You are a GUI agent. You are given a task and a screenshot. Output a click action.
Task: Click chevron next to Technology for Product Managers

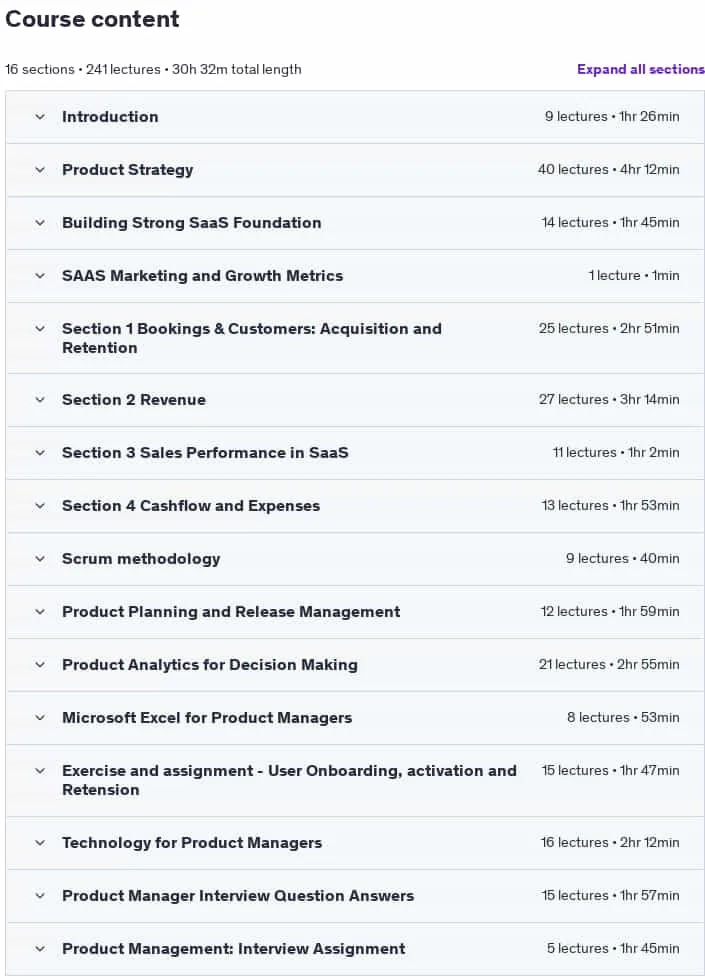click(x=40, y=842)
